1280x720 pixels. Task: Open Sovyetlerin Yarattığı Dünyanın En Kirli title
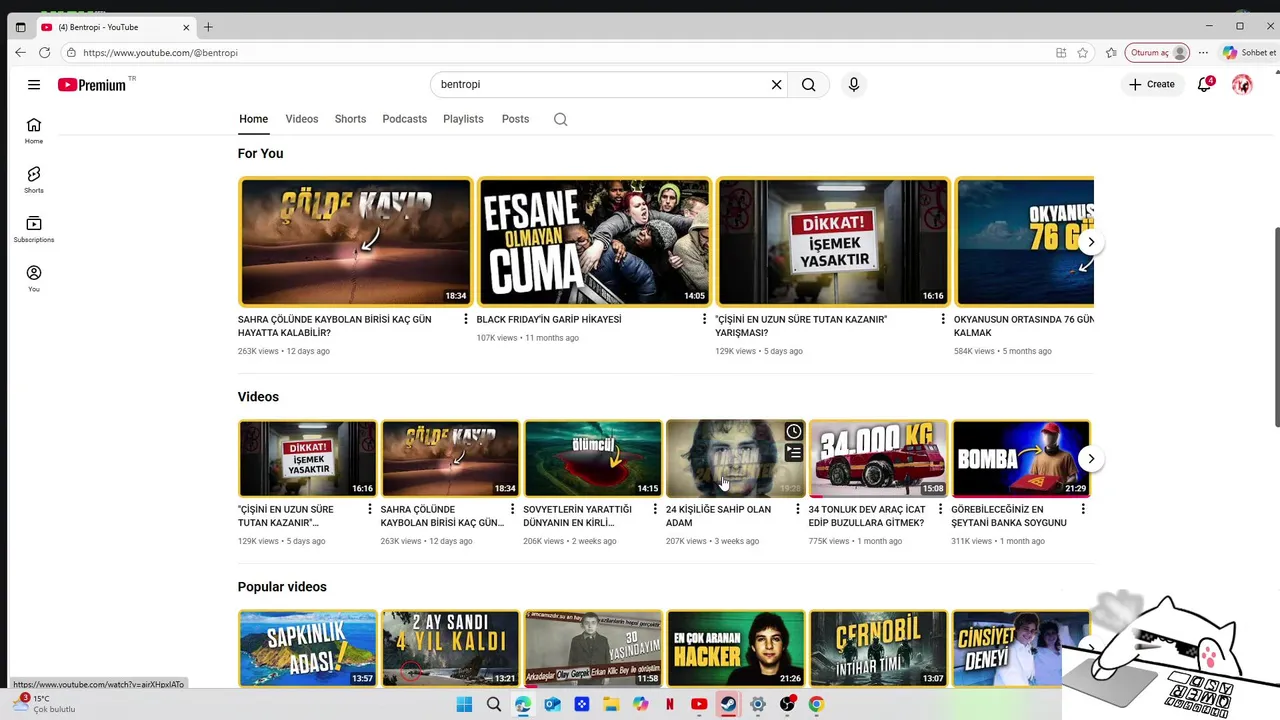pyautogui.click(x=577, y=516)
